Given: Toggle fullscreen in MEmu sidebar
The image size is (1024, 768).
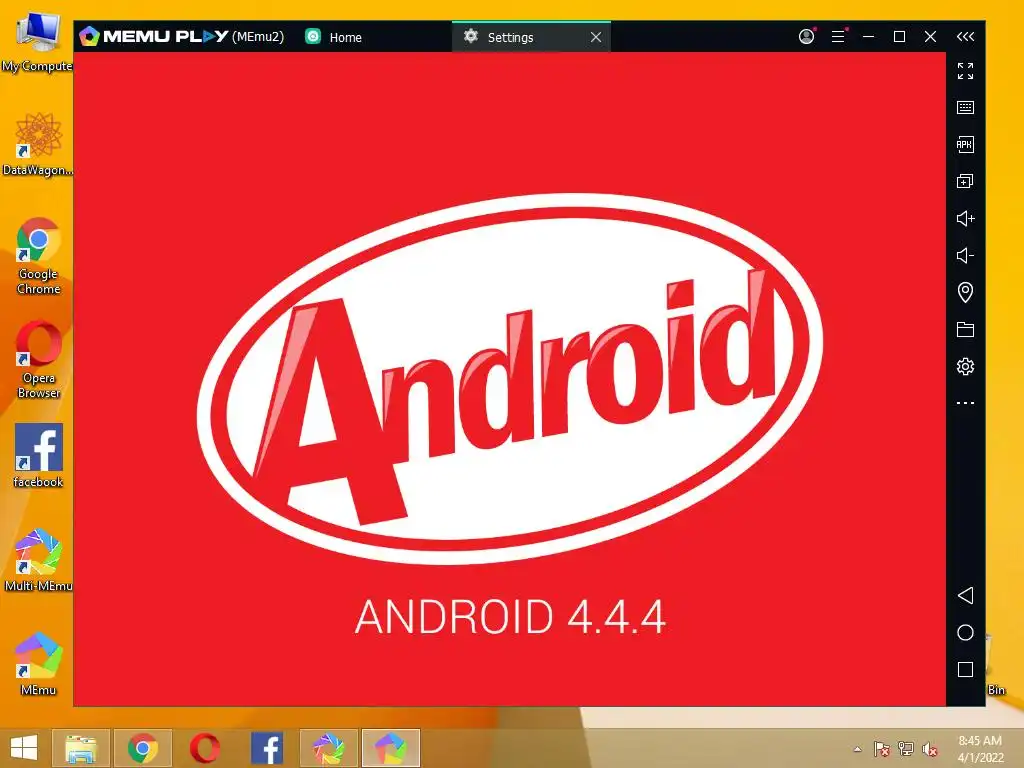Looking at the screenshot, I should point(965,71).
